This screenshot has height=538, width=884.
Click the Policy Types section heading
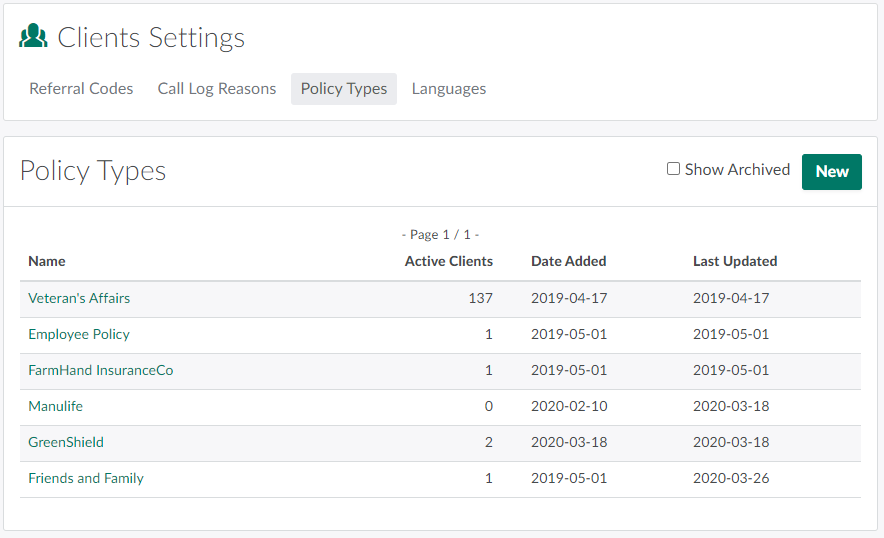tap(93, 171)
